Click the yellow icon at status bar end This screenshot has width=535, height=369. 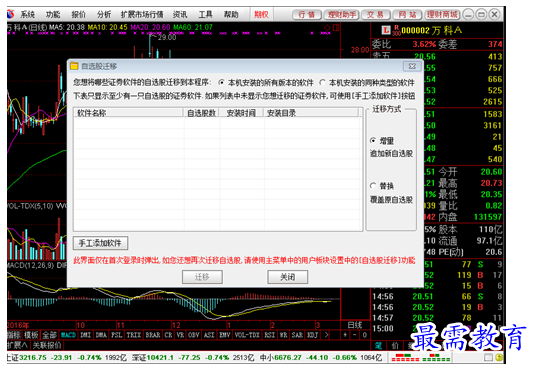[499, 357]
